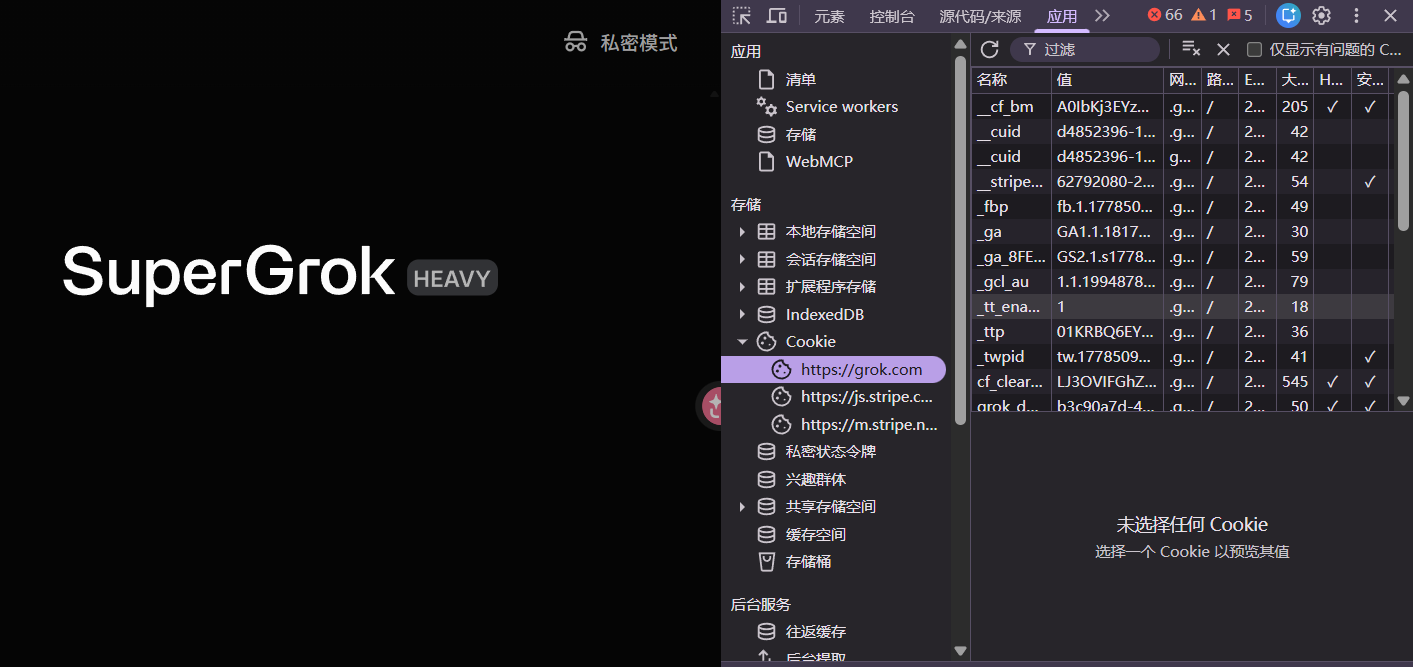The image size is (1413, 667).
Task: Switch to the Sources (源代码/来源) tab
Action: click(980, 16)
